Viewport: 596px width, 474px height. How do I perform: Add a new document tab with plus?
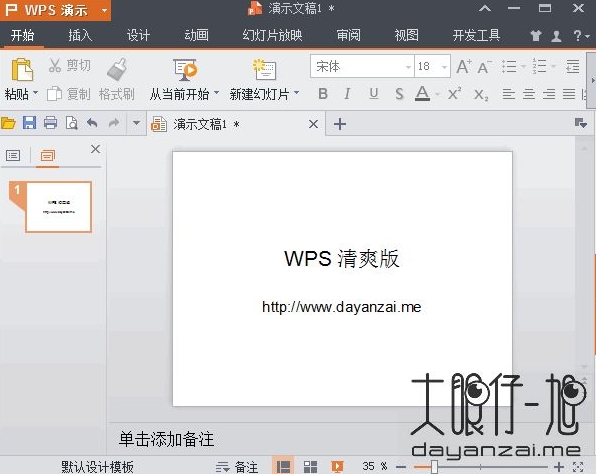click(x=339, y=124)
